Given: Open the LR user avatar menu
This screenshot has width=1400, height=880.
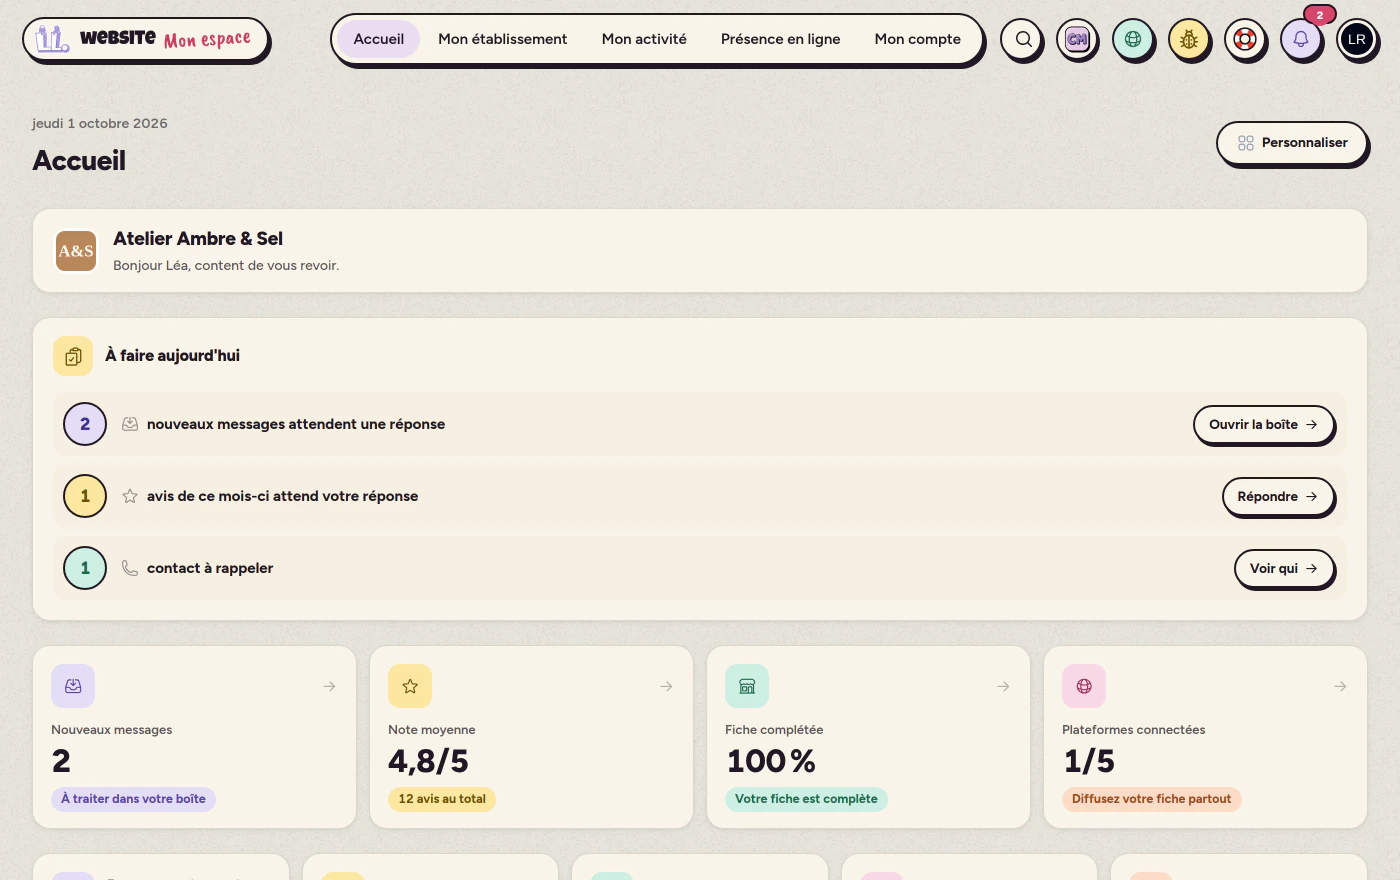Looking at the screenshot, I should pyautogui.click(x=1357, y=40).
